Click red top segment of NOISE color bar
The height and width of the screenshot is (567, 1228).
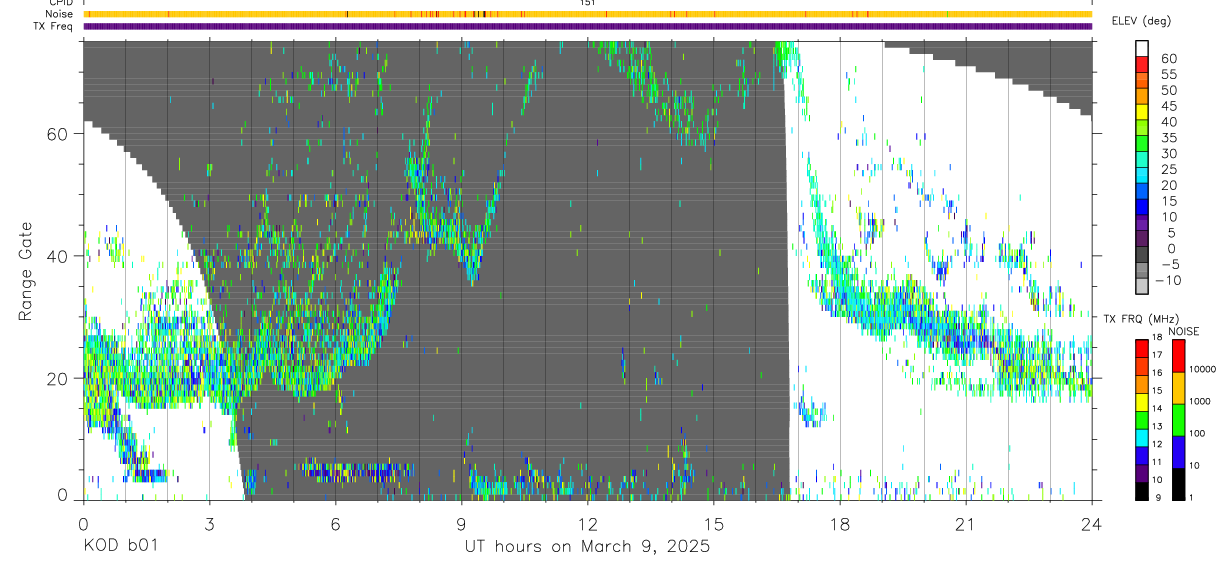tap(1178, 356)
